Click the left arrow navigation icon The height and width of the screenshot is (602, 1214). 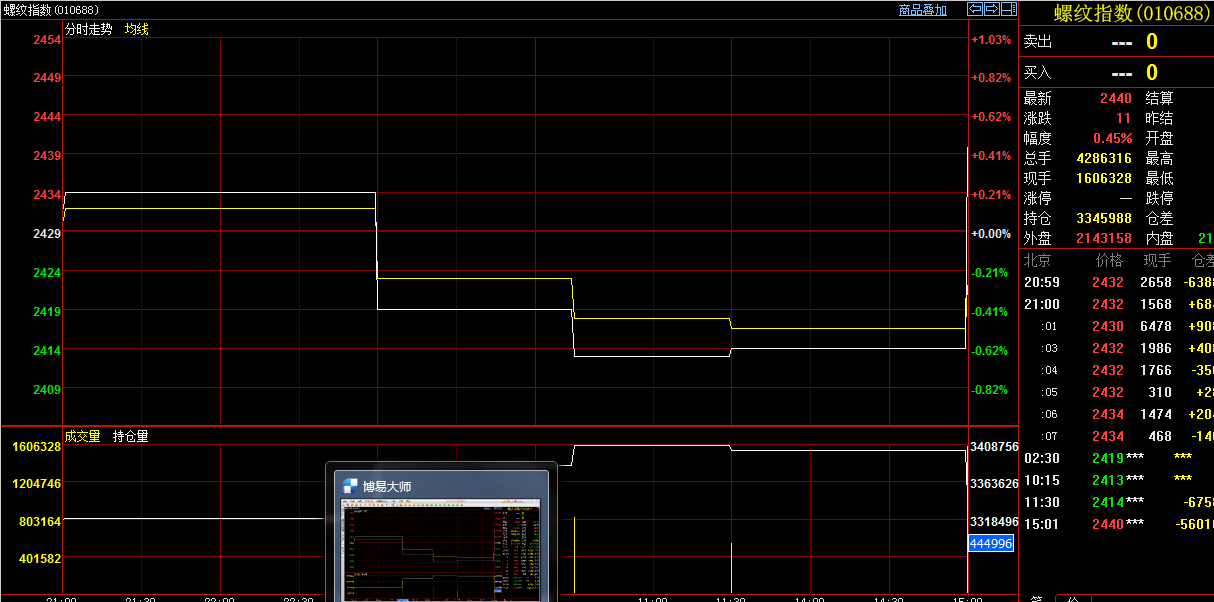(975, 9)
